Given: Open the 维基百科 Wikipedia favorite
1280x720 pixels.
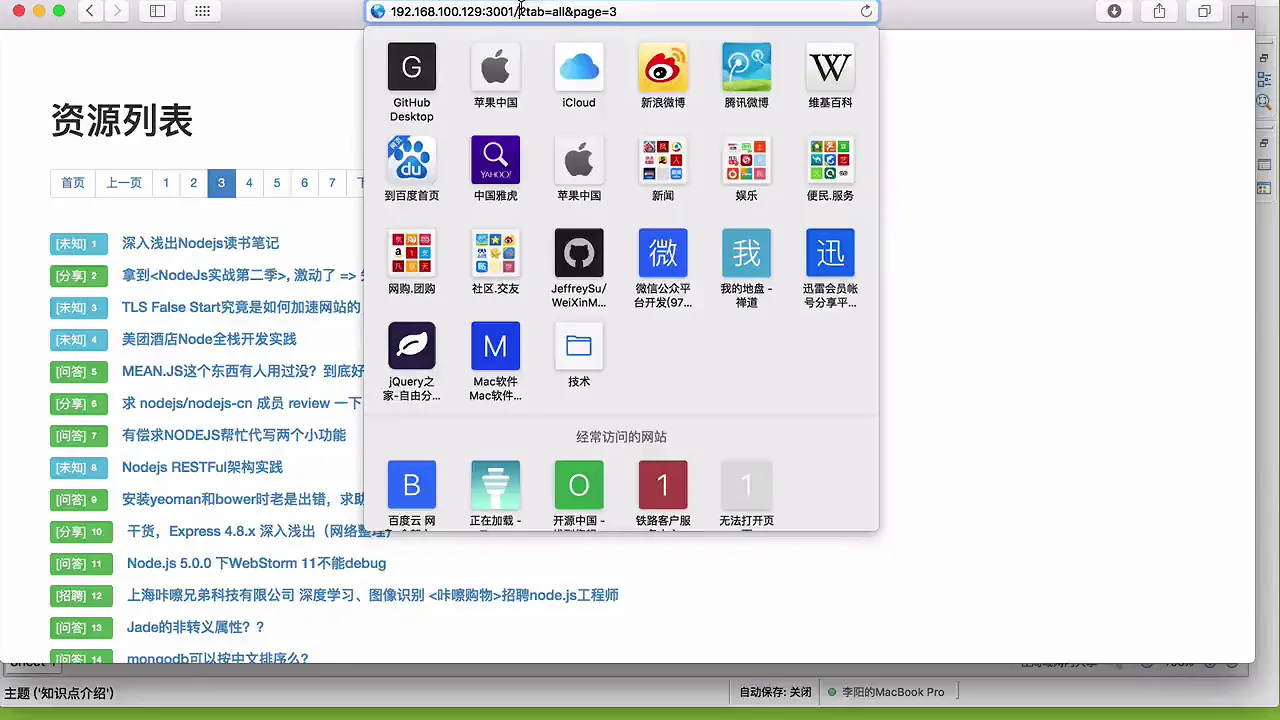Looking at the screenshot, I should [x=830, y=67].
